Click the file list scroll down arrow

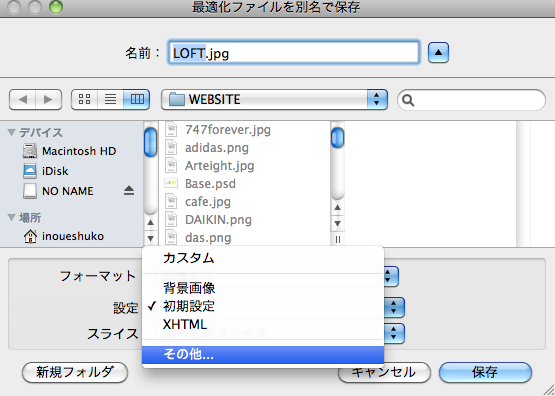[337, 223]
